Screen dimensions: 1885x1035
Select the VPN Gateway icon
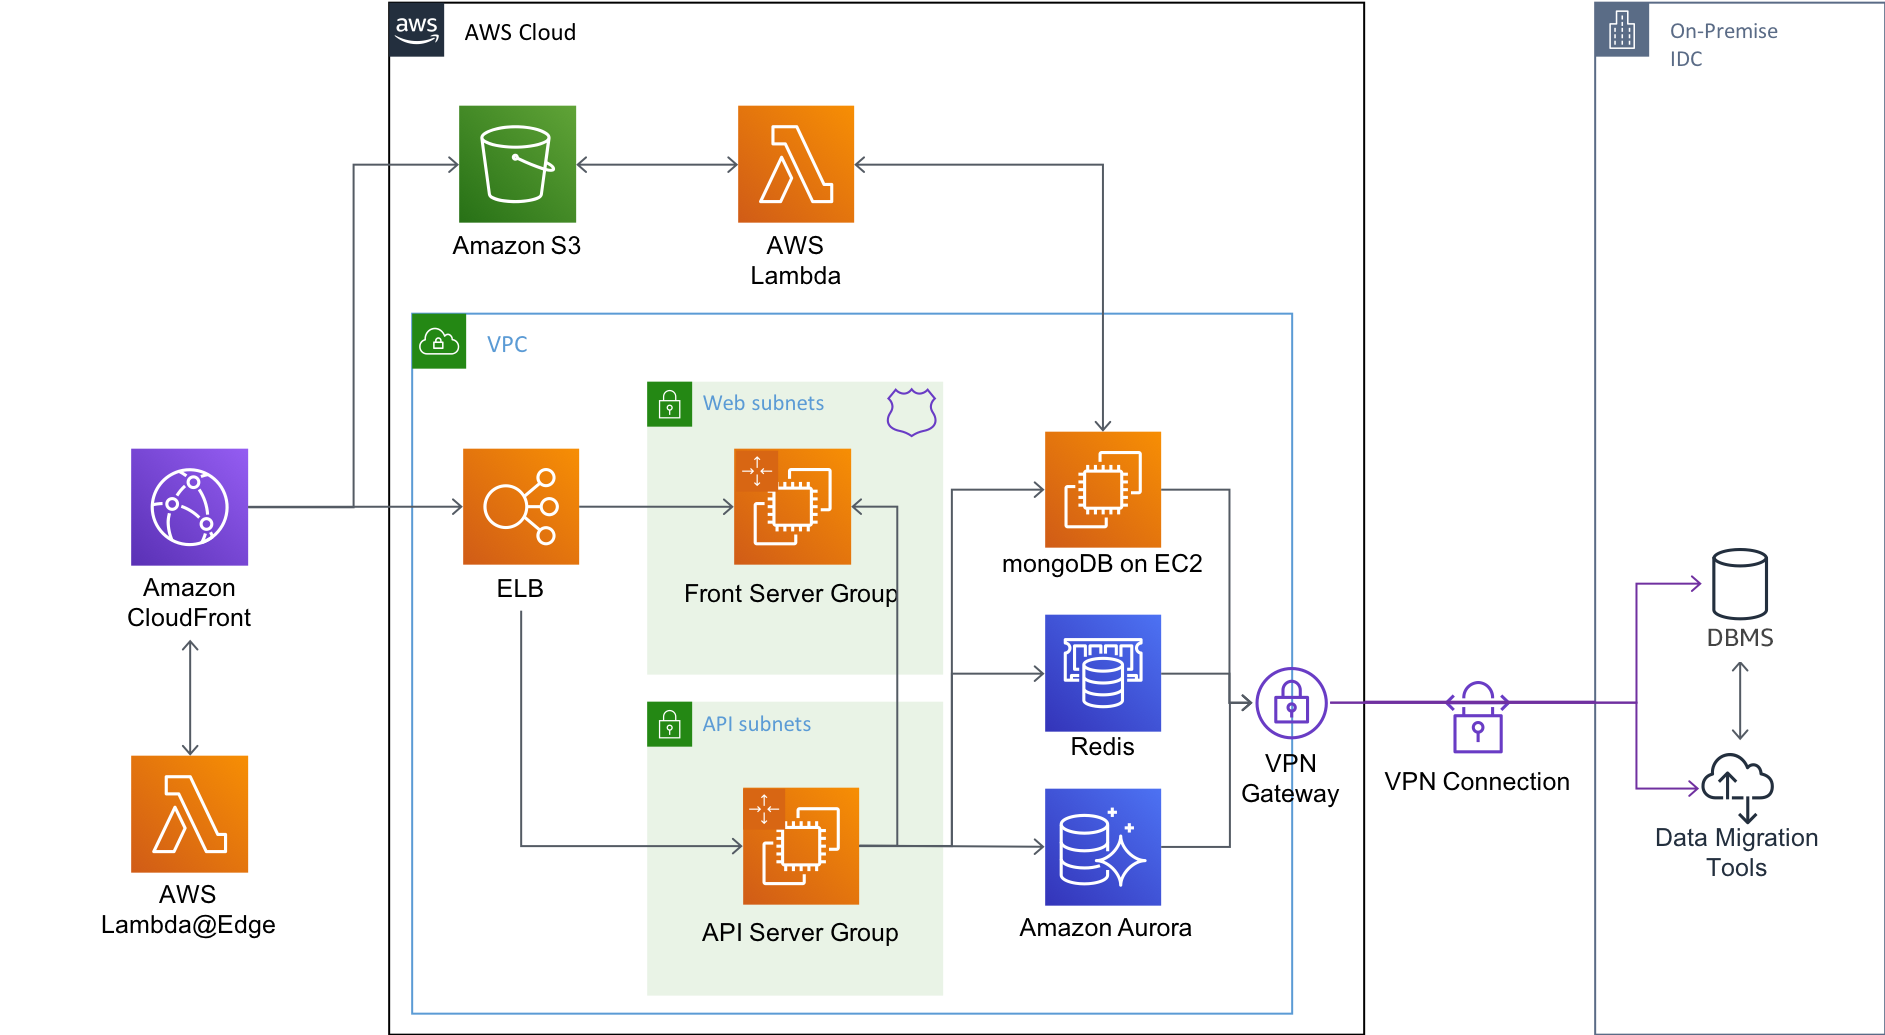pos(1291,703)
